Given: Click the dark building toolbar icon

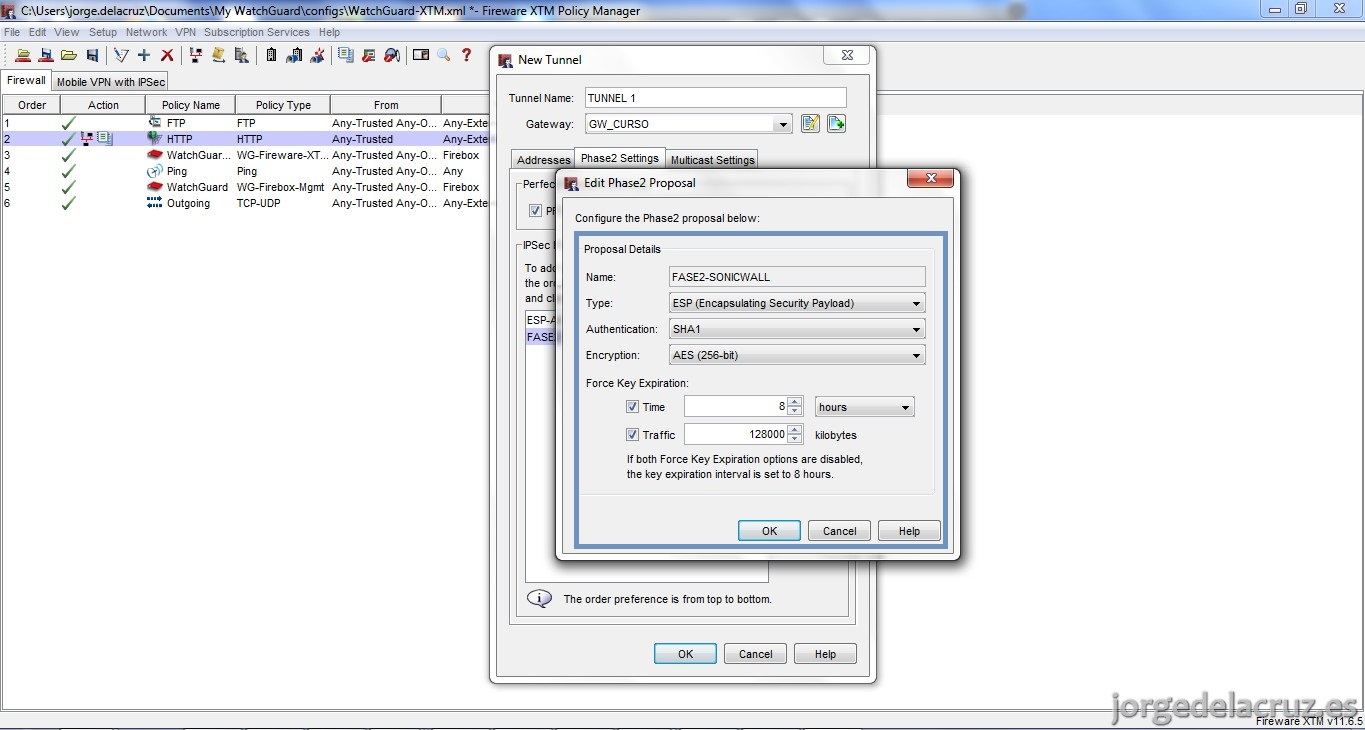Looking at the screenshot, I should pos(271,55).
